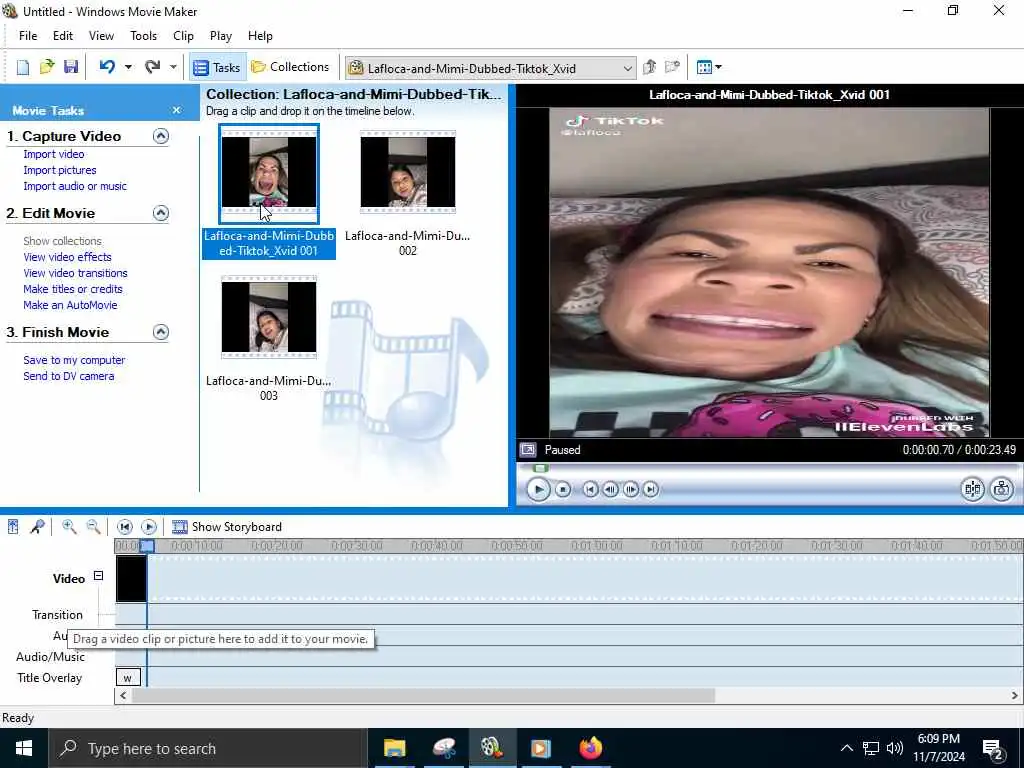The image size is (1024, 768).
Task: Open View video transitions
Action: pyautogui.click(x=75, y=273)
